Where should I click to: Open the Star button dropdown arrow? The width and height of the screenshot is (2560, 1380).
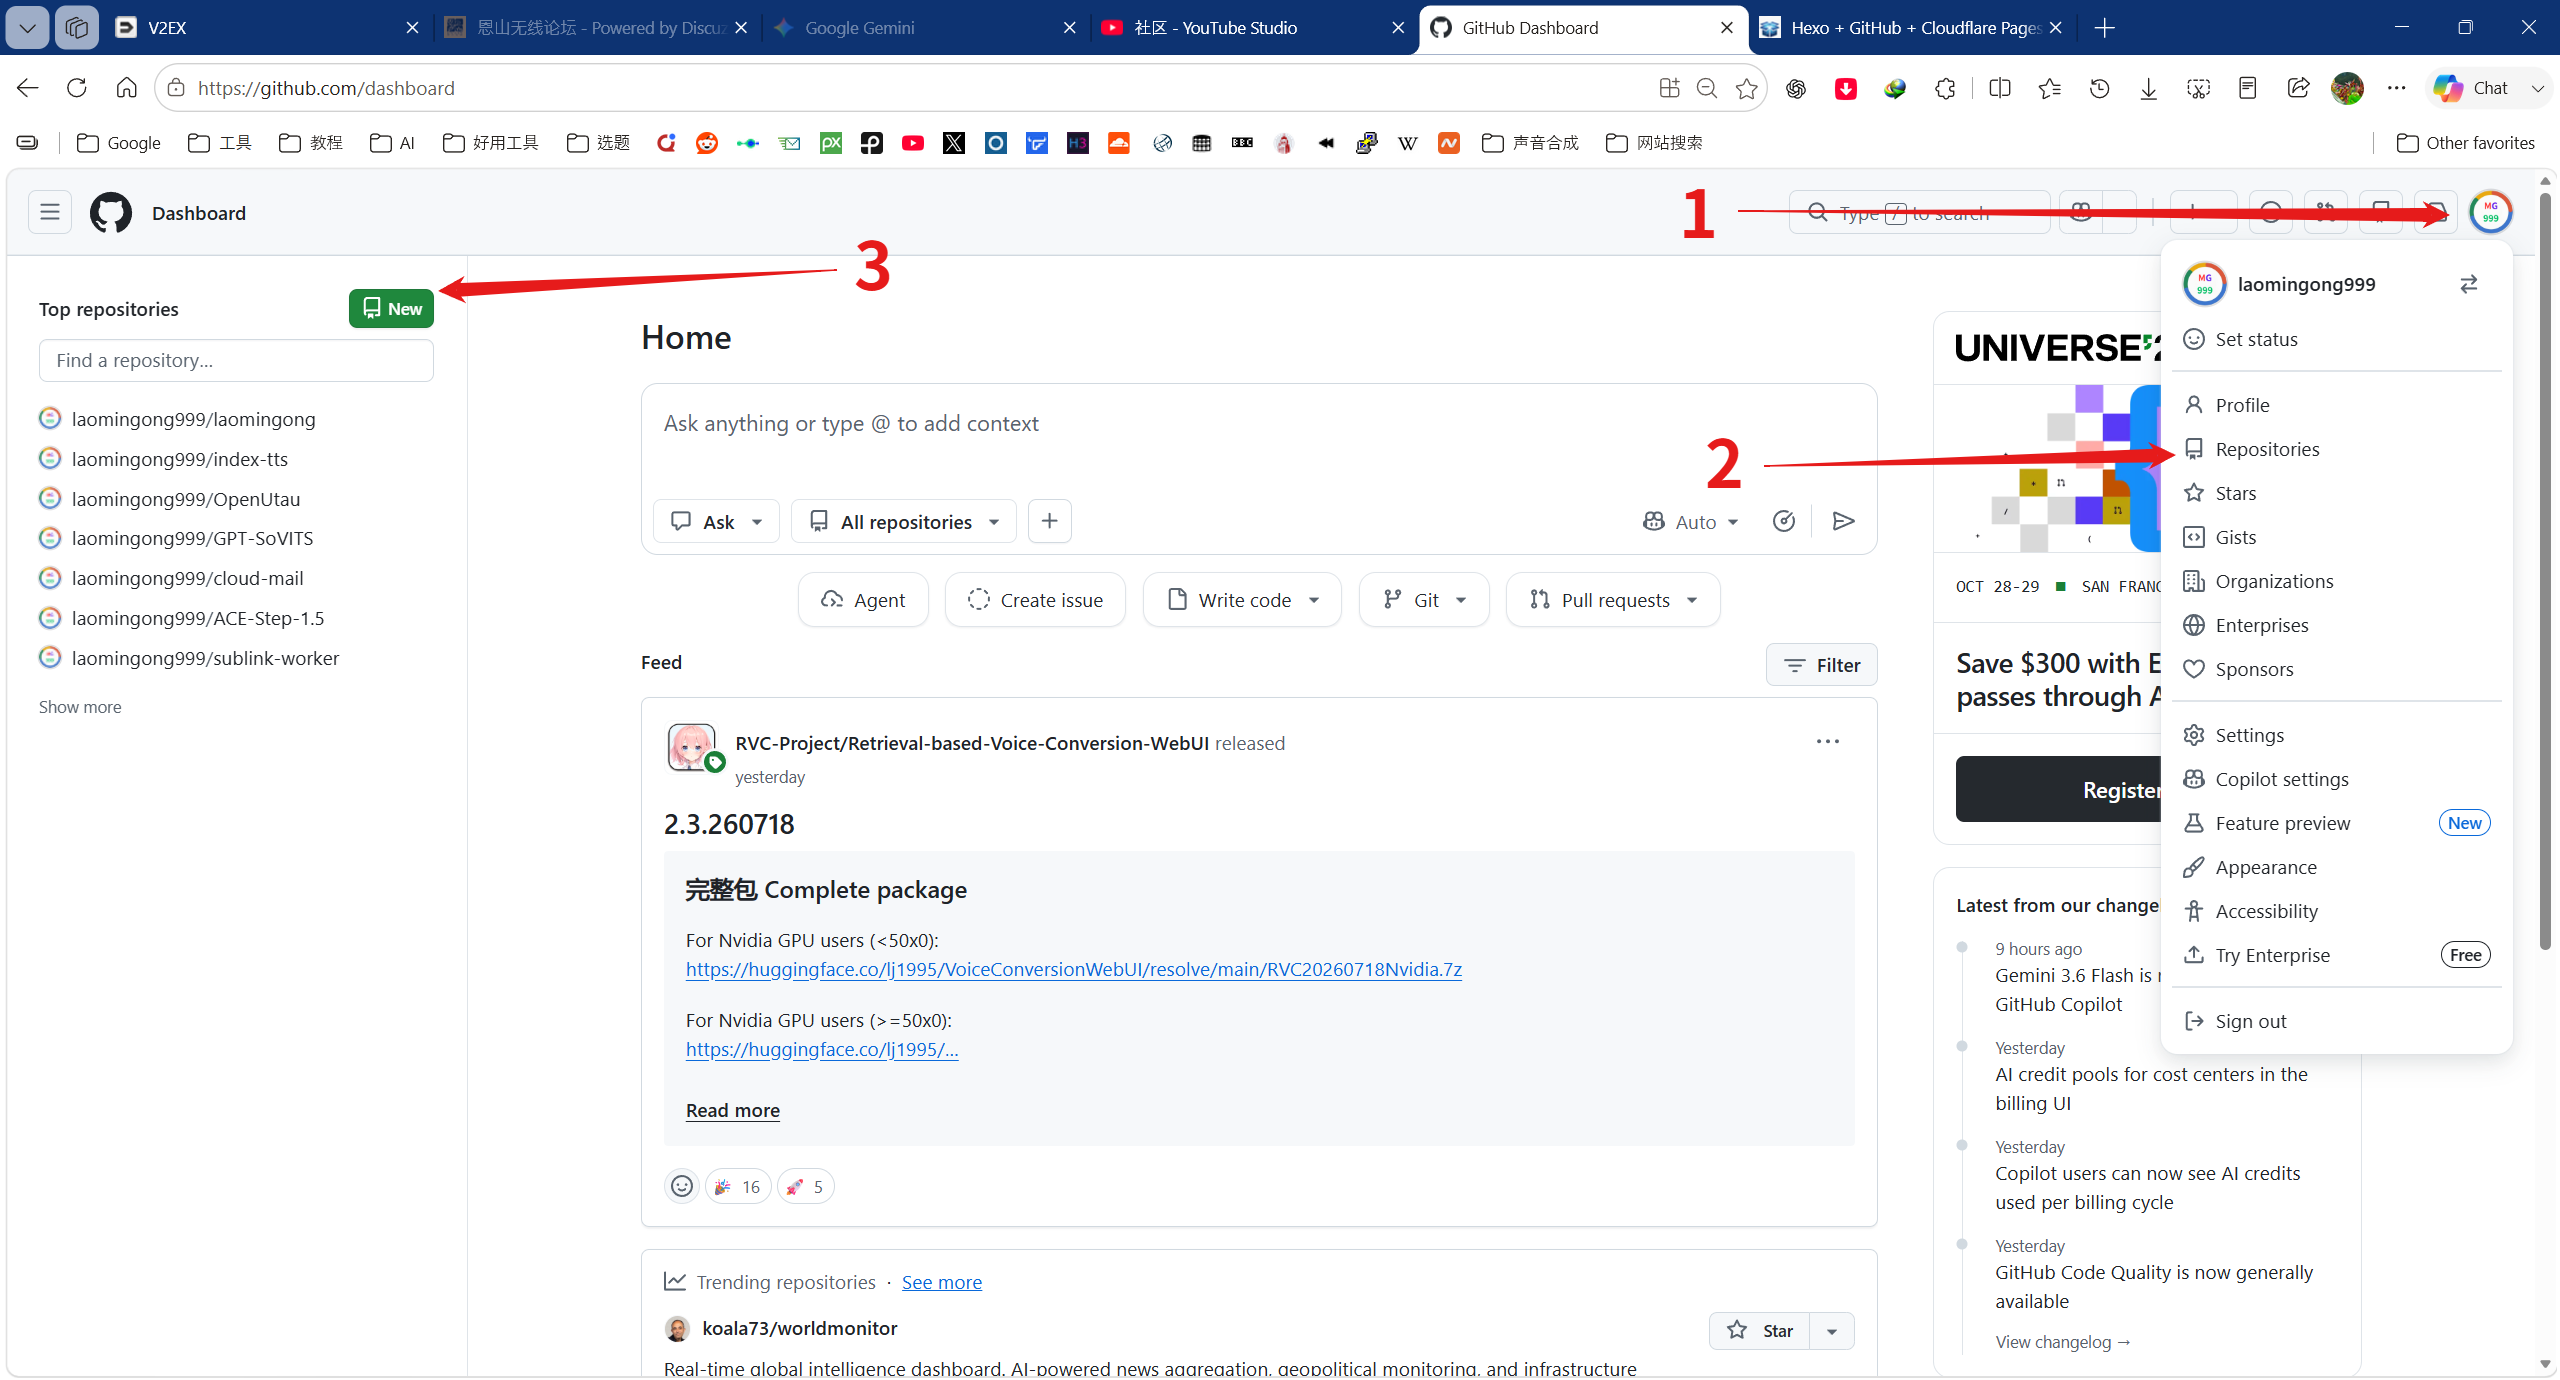click(x=1832, y=1330)
